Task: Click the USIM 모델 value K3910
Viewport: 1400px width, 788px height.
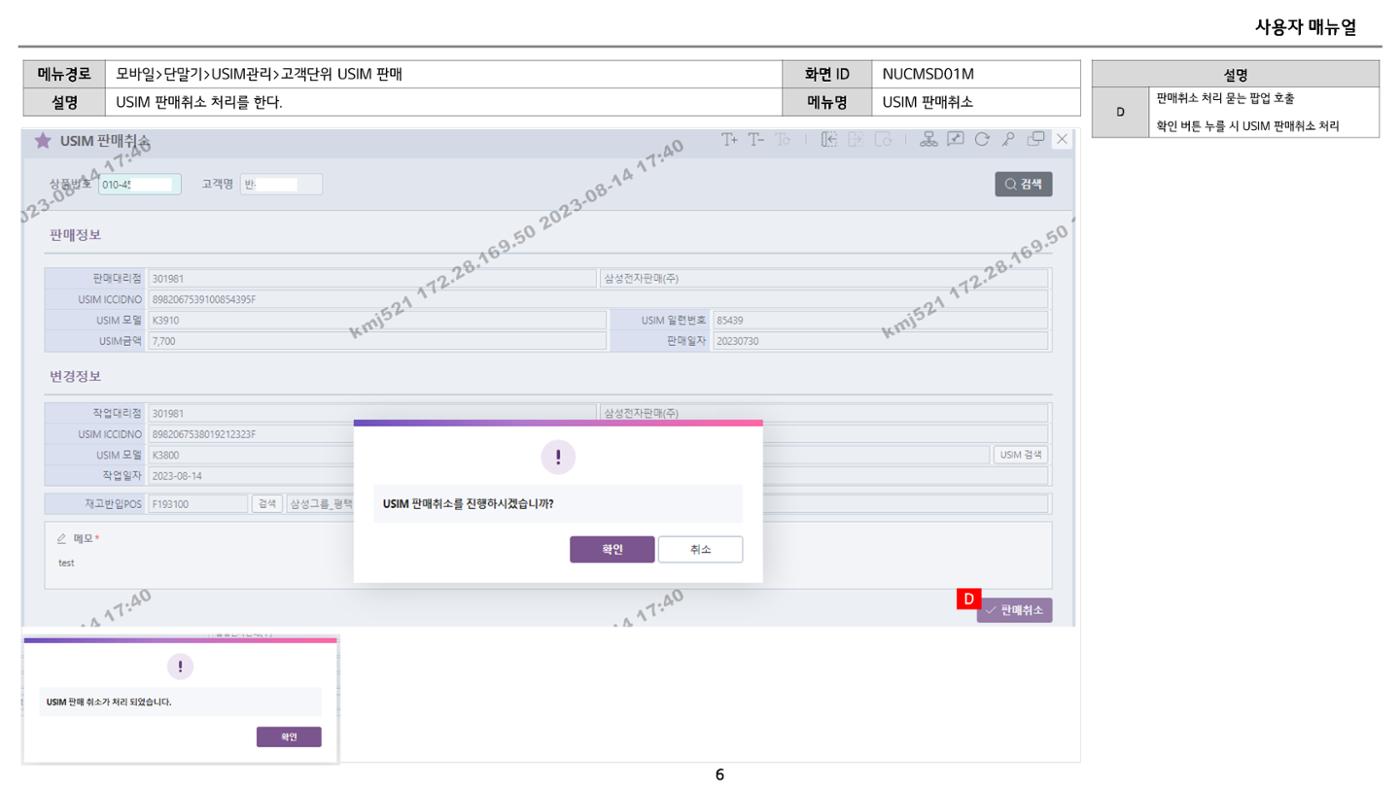Action: [x=165, y=320]
